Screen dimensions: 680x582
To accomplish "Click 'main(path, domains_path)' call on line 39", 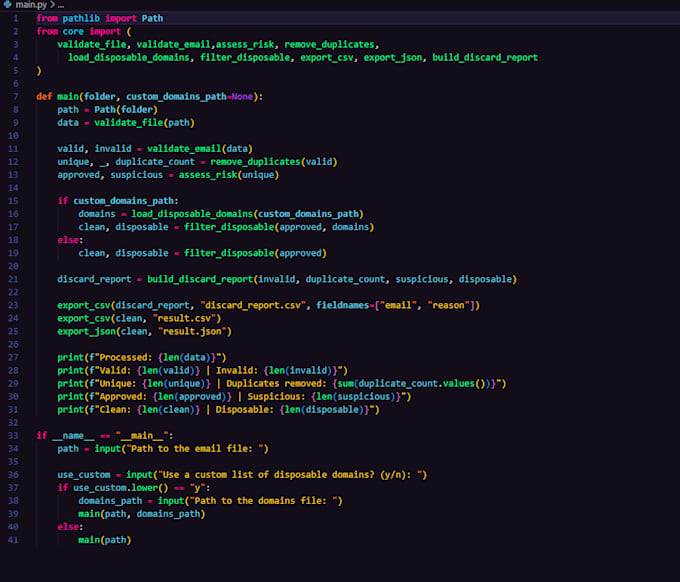I will point(141,514).
